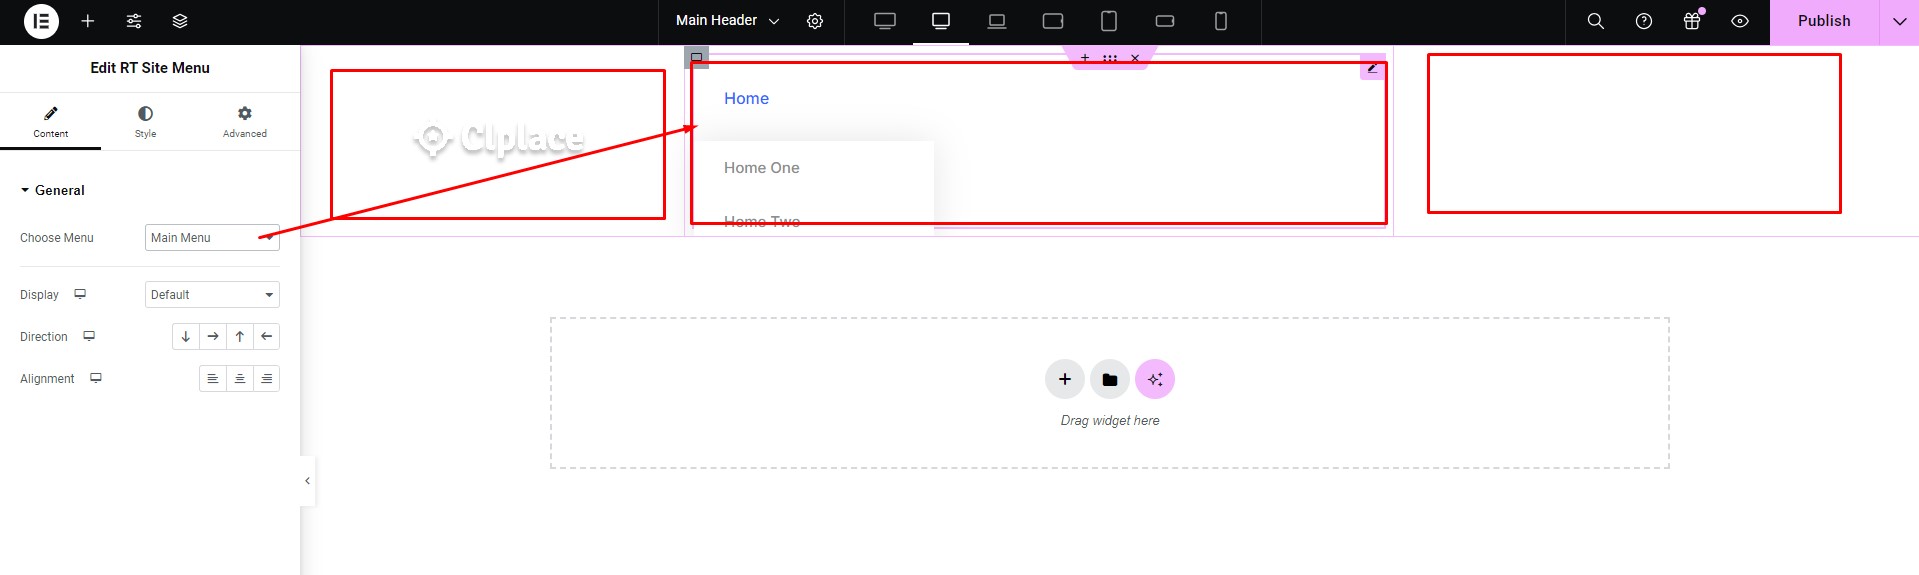Set direction to down arrow
This screenshot has height=575, width=1919.
(x=186, y=337)
